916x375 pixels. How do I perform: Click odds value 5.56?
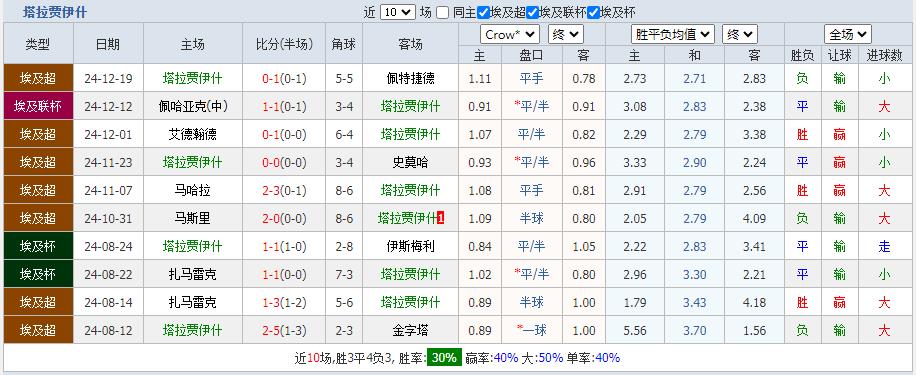(634, 331)
